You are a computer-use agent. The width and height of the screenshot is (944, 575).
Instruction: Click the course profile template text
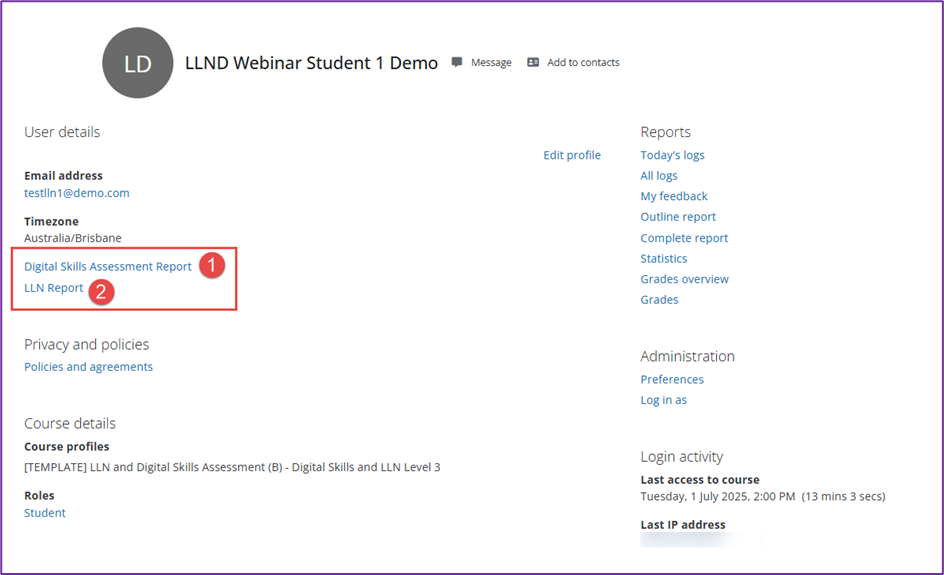pos(232,467)
